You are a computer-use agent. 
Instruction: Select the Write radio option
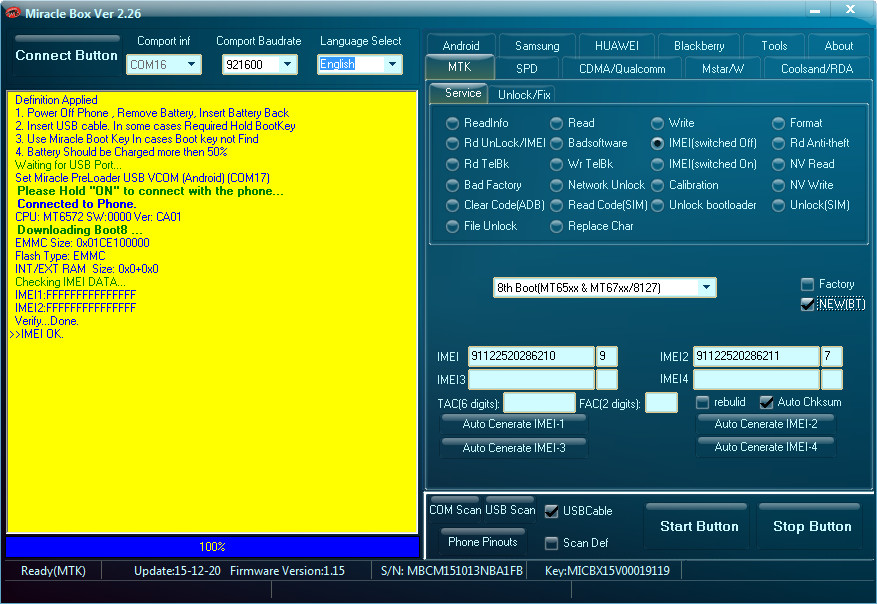pyautogui.click(x=673, y=123)
